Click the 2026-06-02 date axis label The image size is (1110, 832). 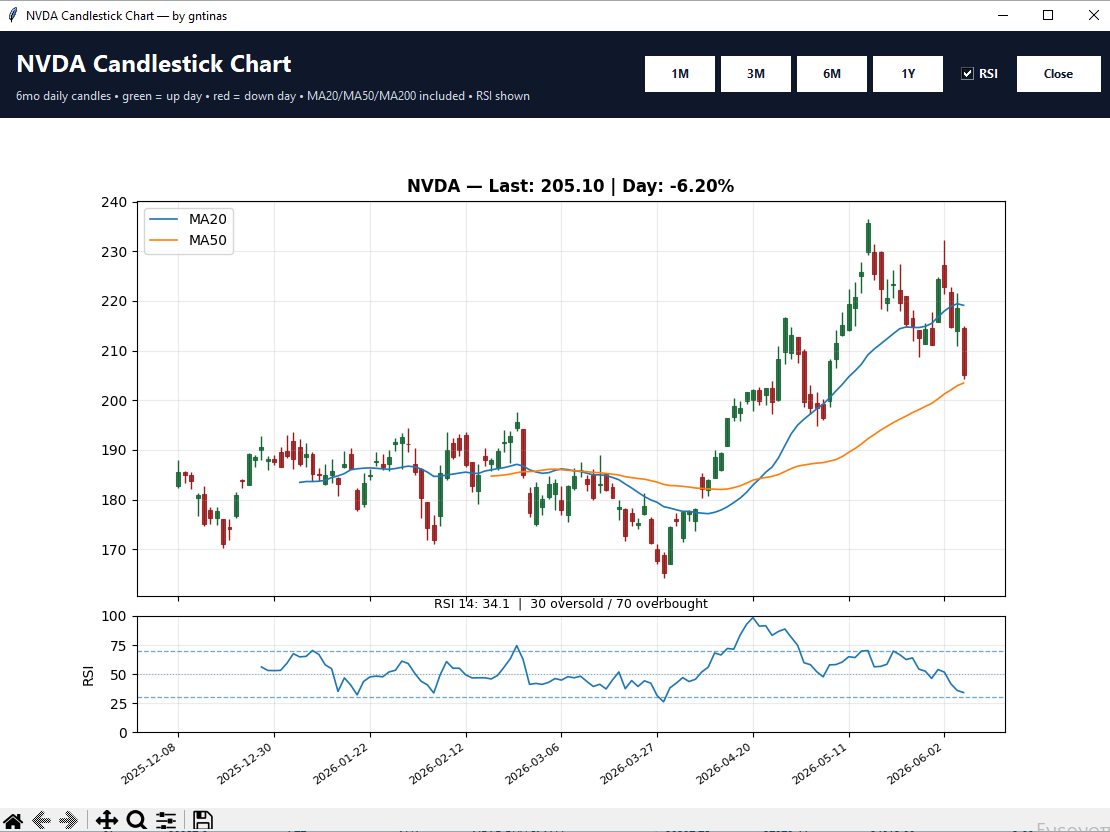click(x=915, y=765)
